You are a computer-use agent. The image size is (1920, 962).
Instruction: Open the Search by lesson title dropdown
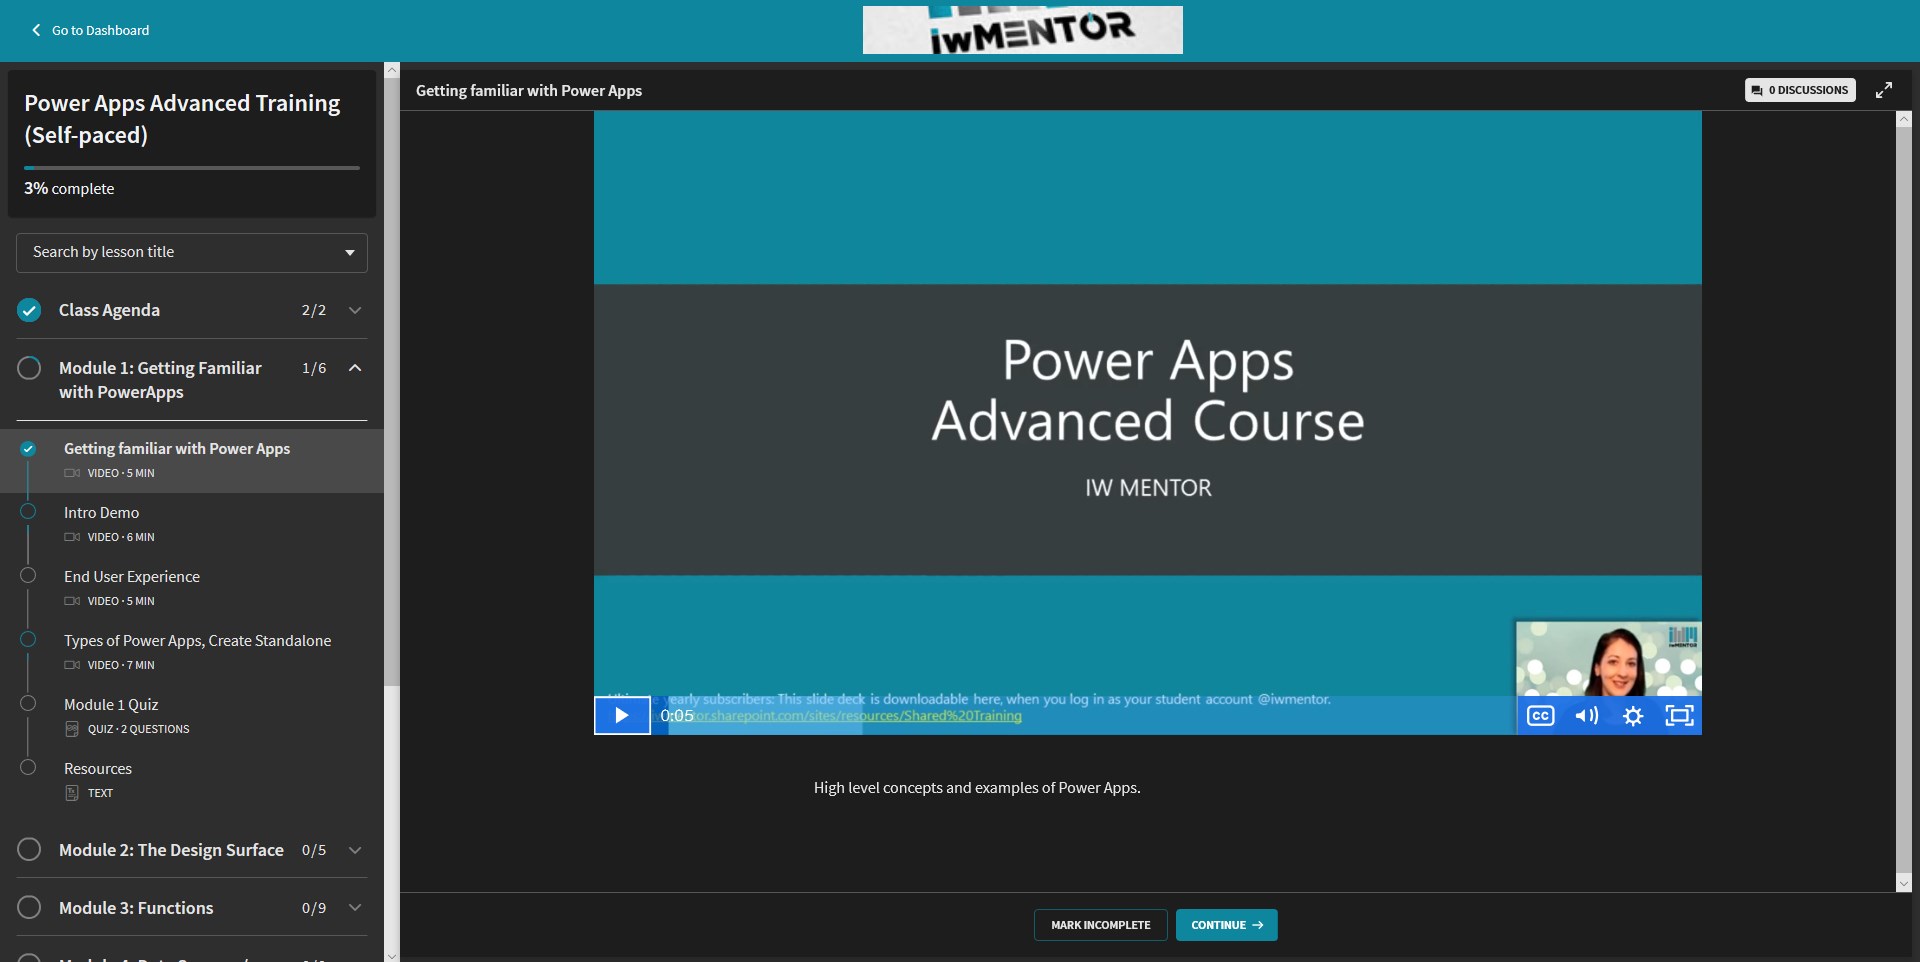192,253
